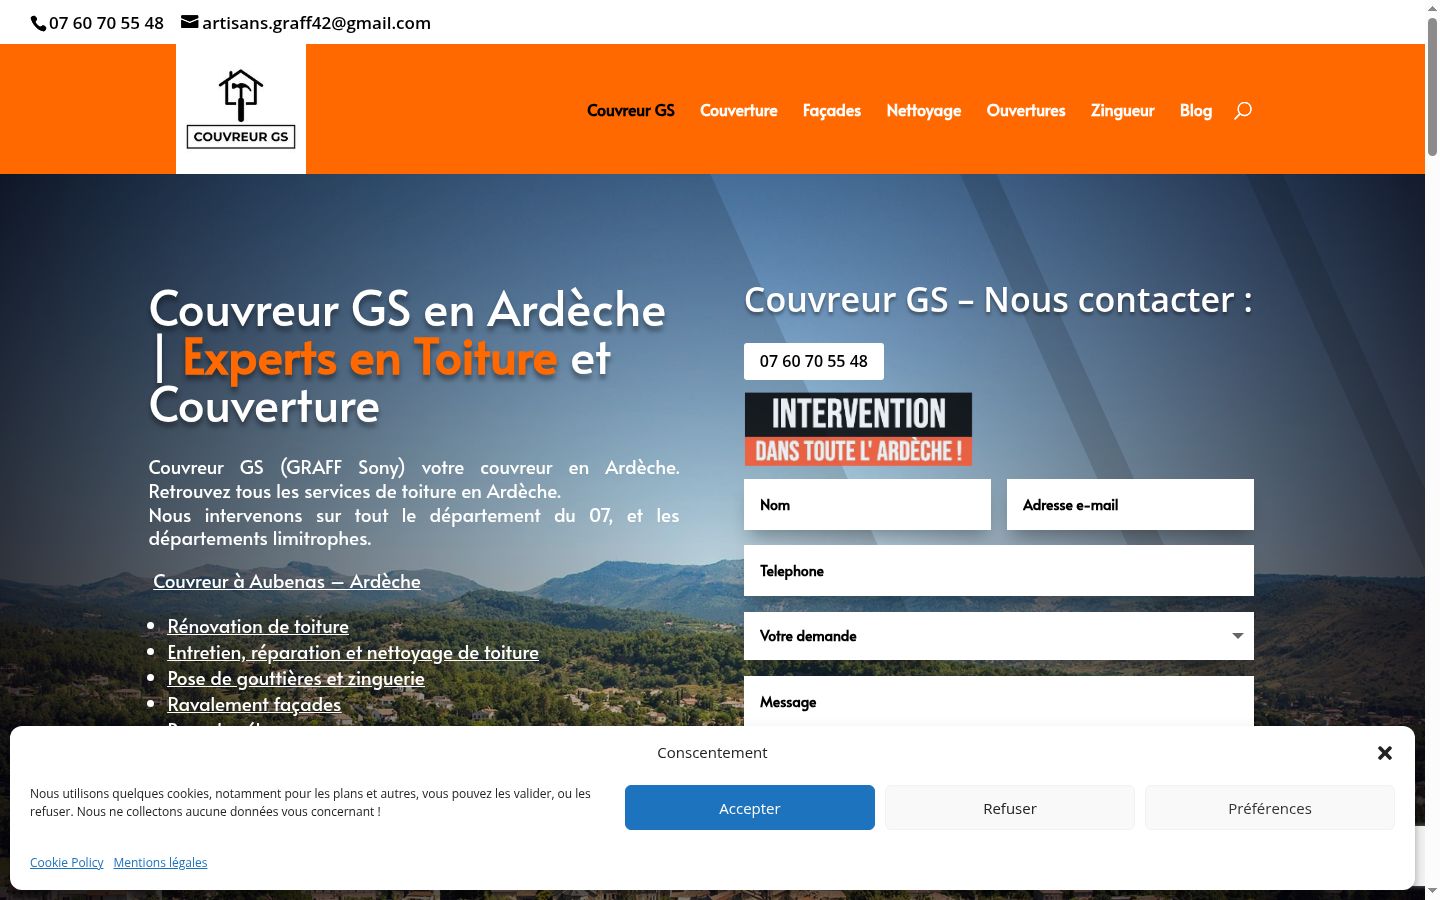This screenshot has width=1440, height=900.
Task: Expand the Votre demande dropdown
Action: 999,636
